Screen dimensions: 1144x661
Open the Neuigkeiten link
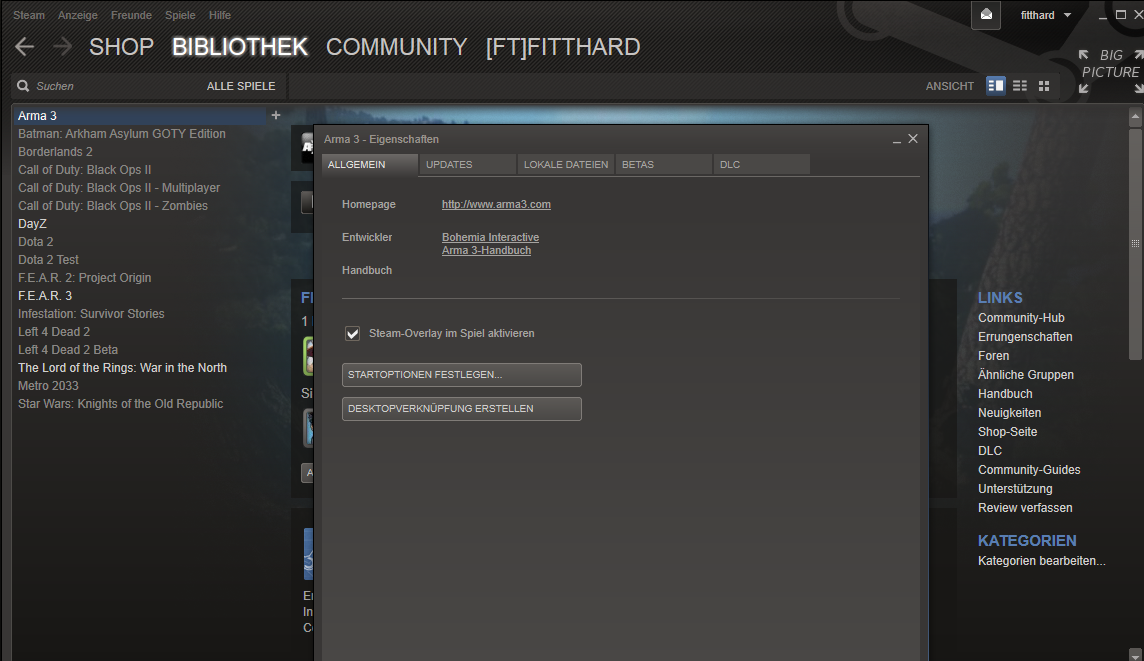pyautogui.click(x=1009, y=413)
